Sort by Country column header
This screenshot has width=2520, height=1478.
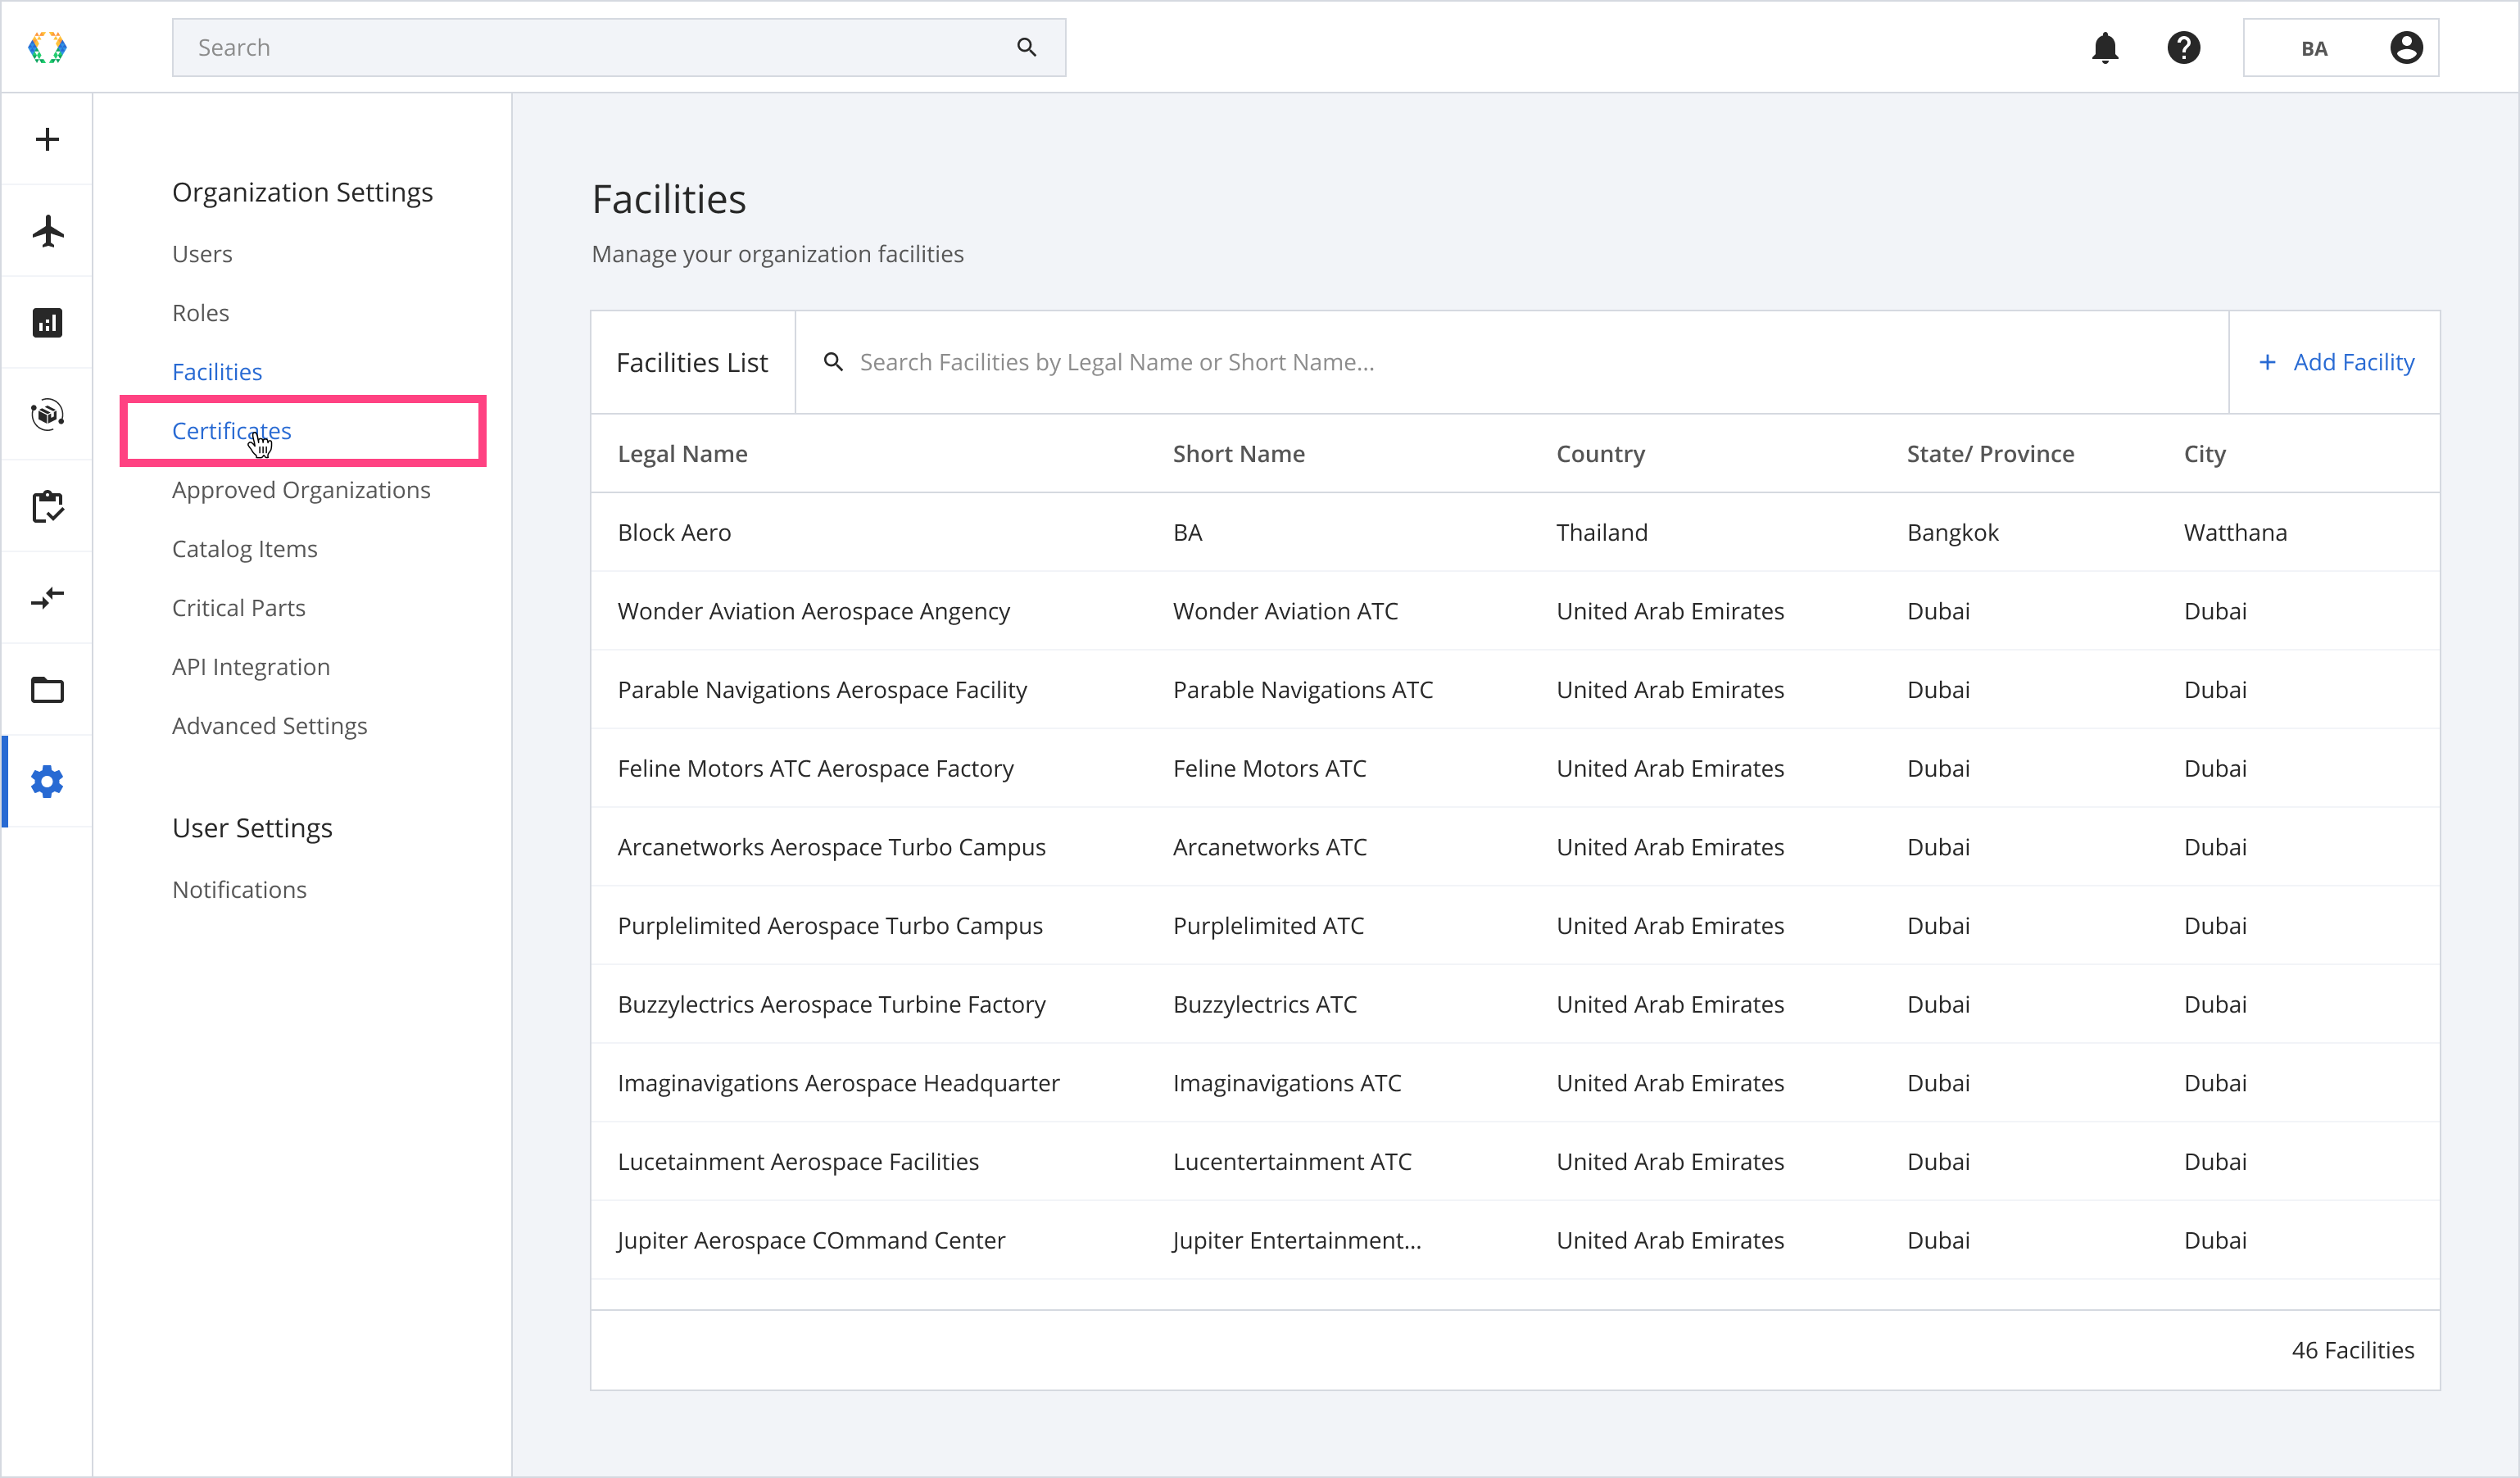click(x=1601, y=454)
